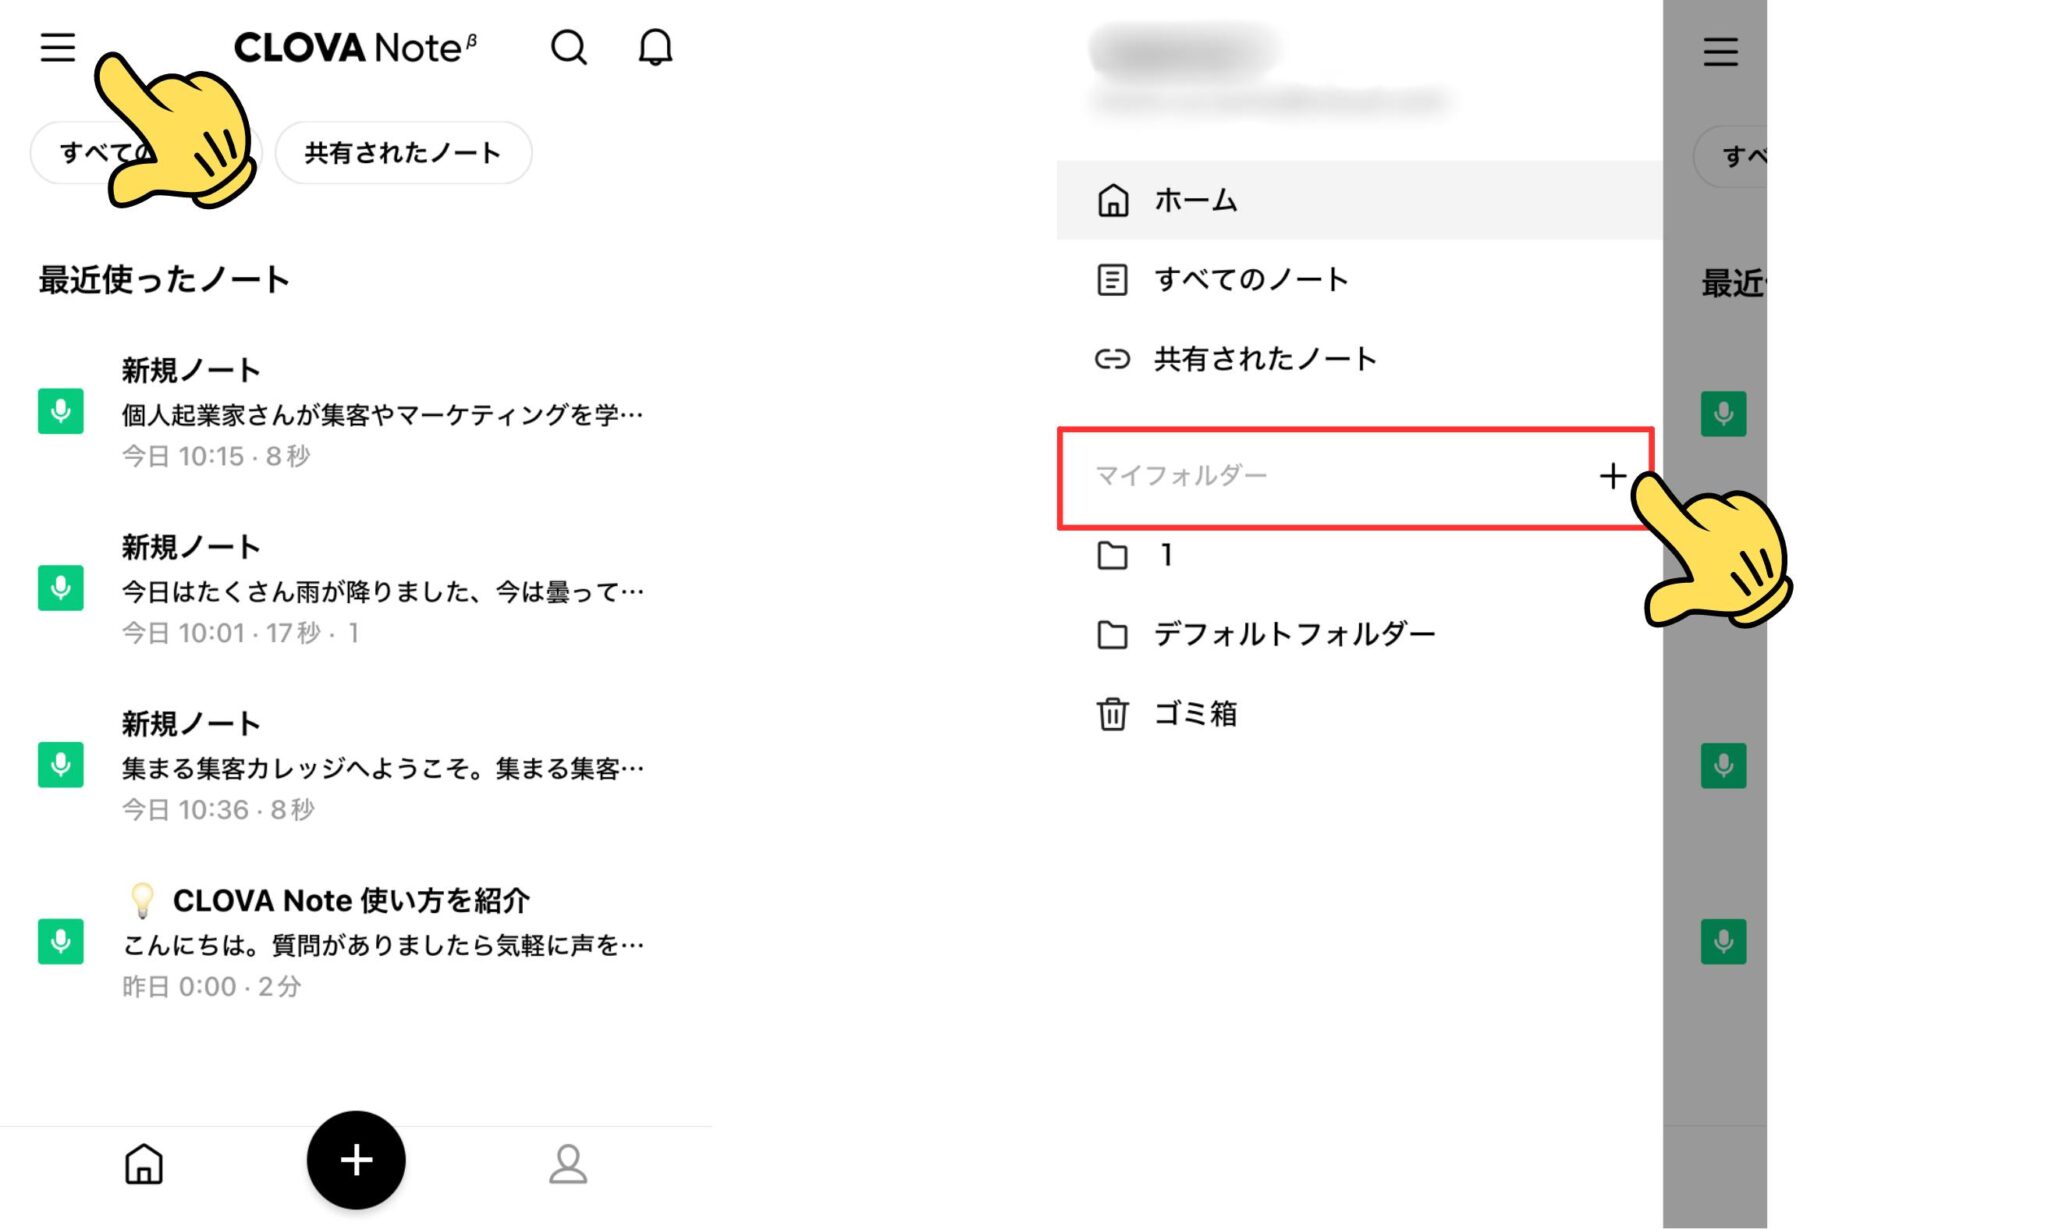Viewport: 2048px width, 1229px height.
Task: Click the note icon beside すべてのノート
Action: [x=1112, y=279]
